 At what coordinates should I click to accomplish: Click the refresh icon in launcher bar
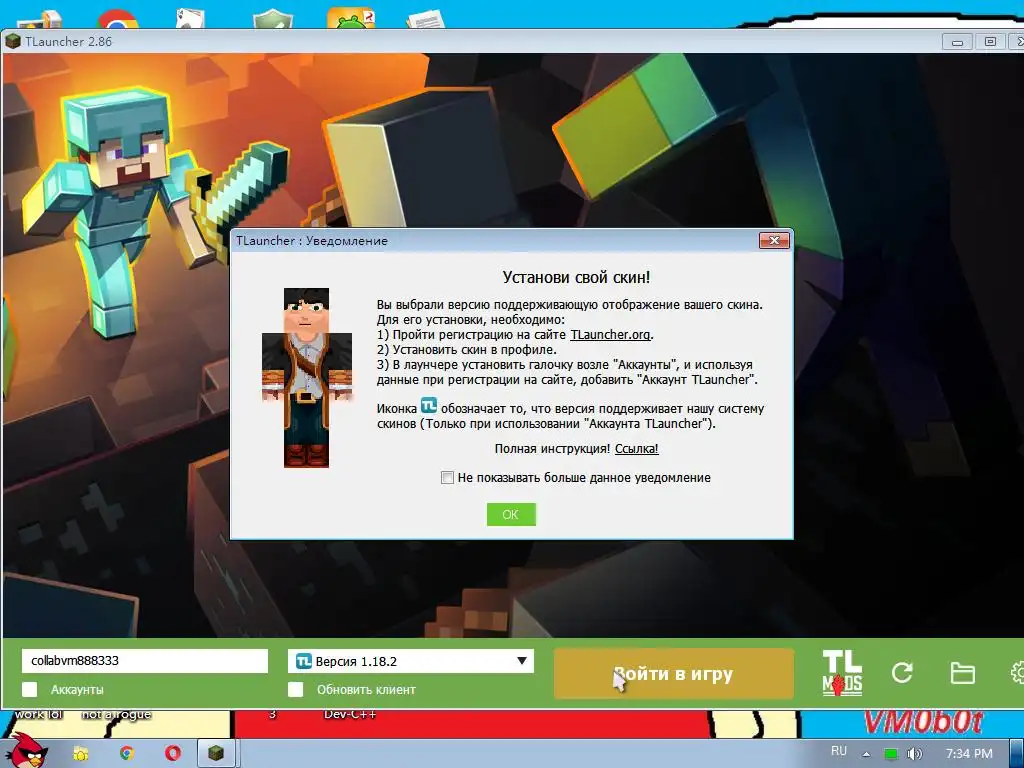[x=902, y=673]
